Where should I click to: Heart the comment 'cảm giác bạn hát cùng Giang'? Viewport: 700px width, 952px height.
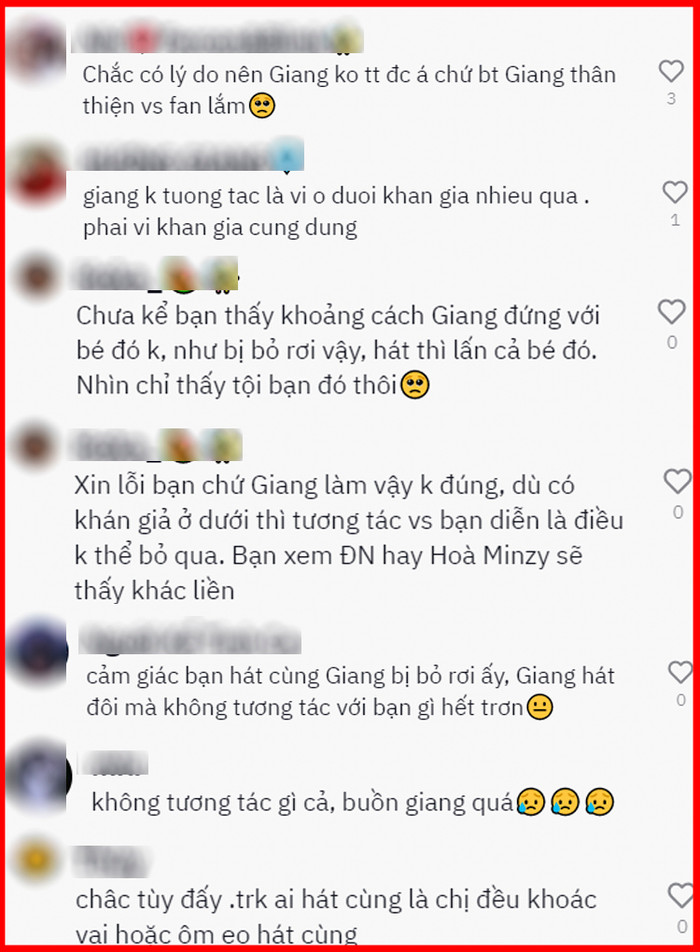coord(680,672)
